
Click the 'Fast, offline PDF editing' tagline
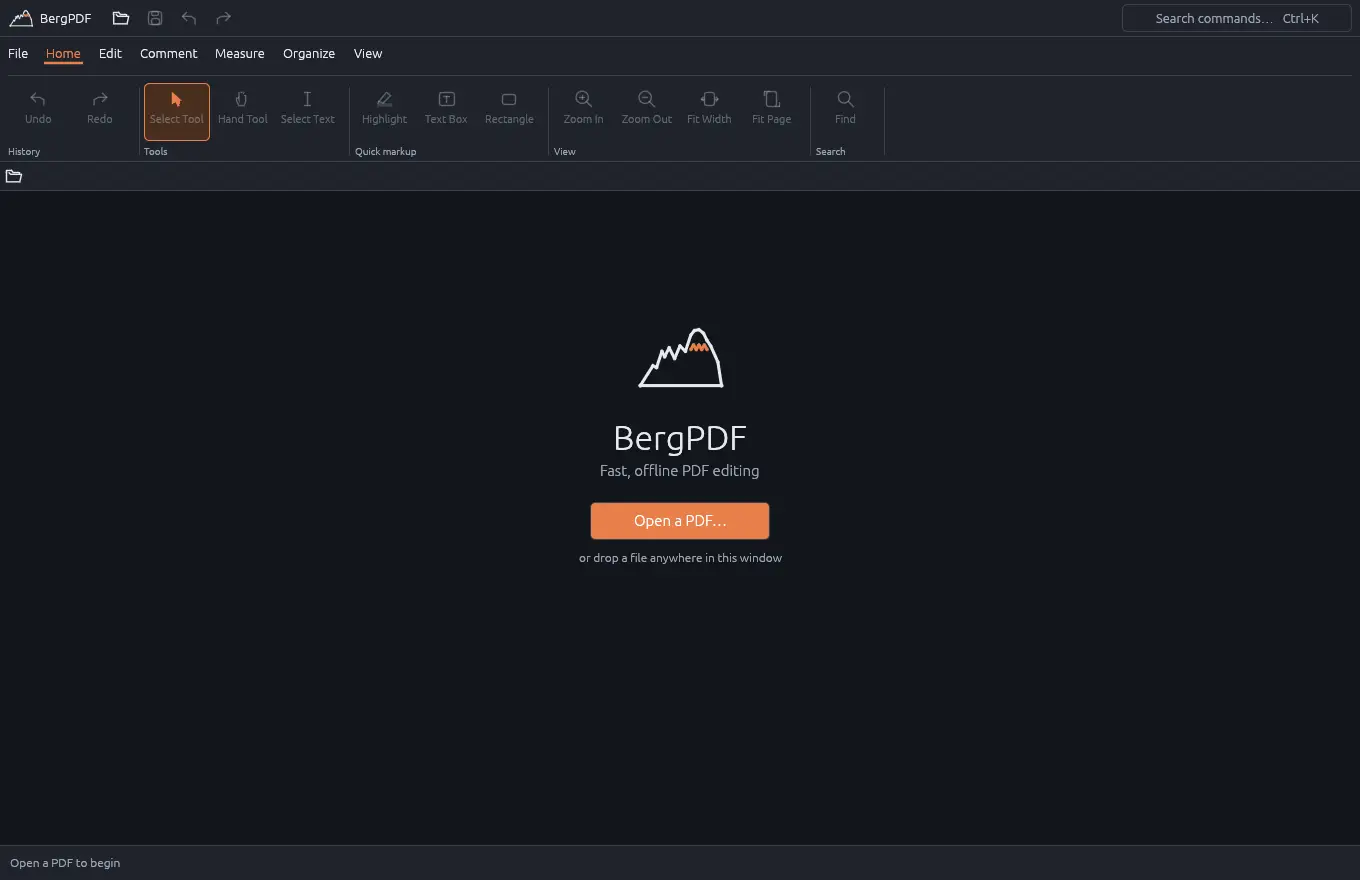click(680, 470)
